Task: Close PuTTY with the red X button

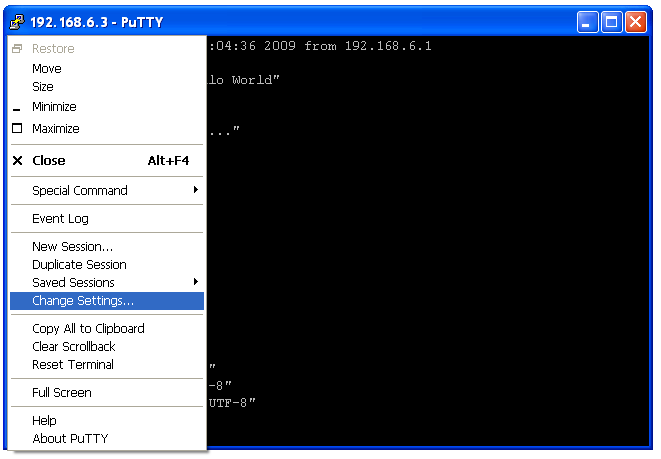Action: 636,22
